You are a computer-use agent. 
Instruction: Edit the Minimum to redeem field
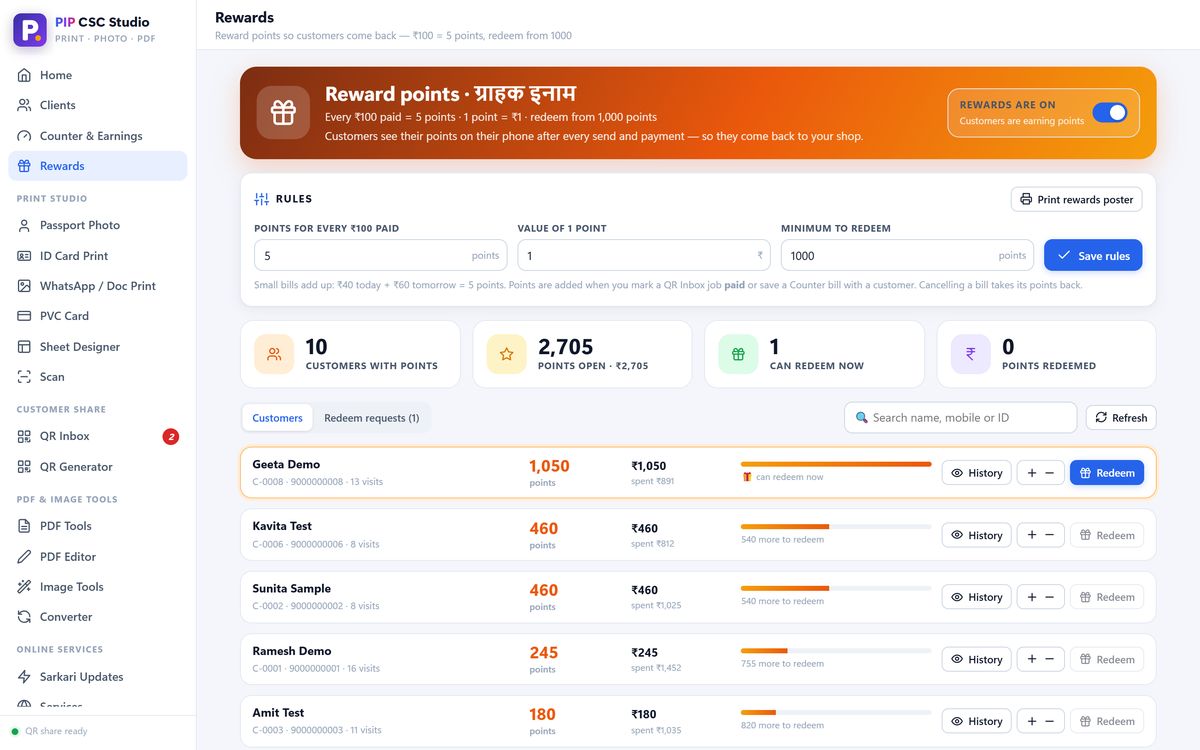coord(908,255)
